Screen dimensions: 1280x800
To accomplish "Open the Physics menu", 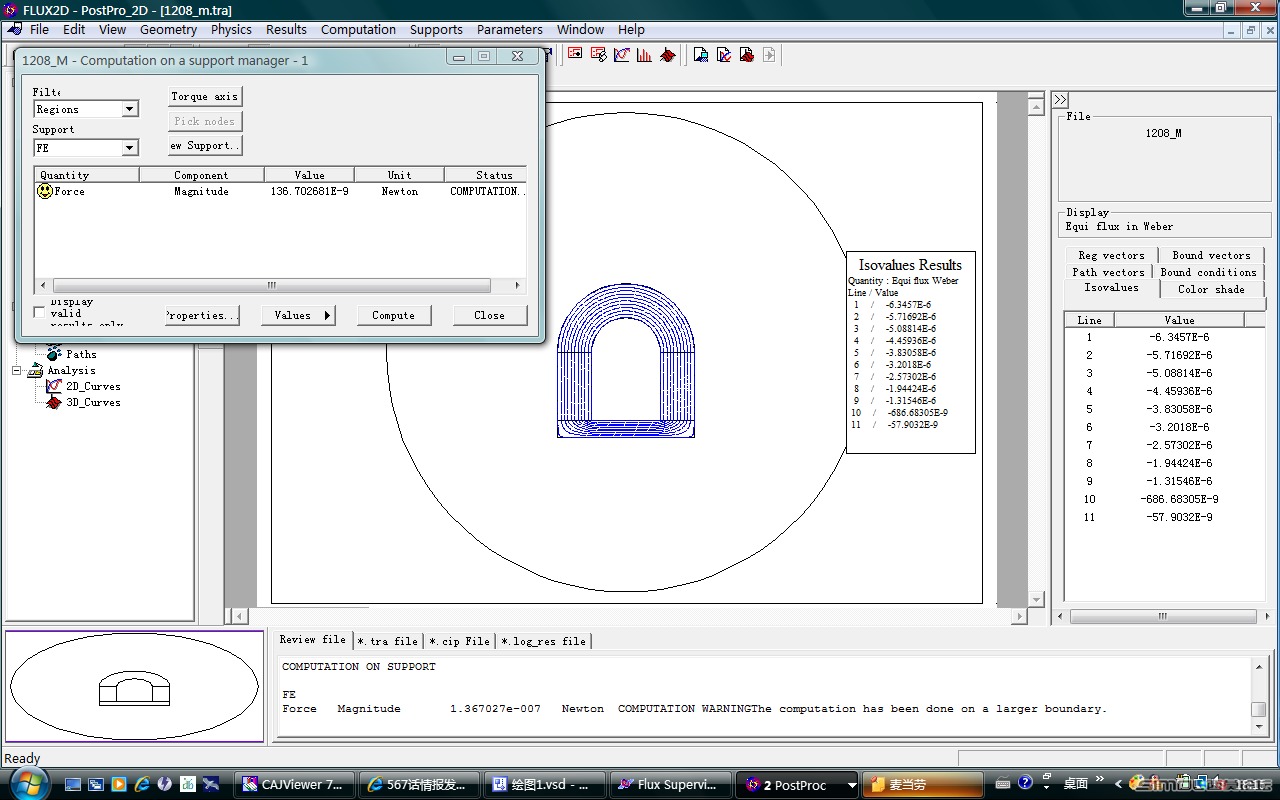I will pos(231,29).
